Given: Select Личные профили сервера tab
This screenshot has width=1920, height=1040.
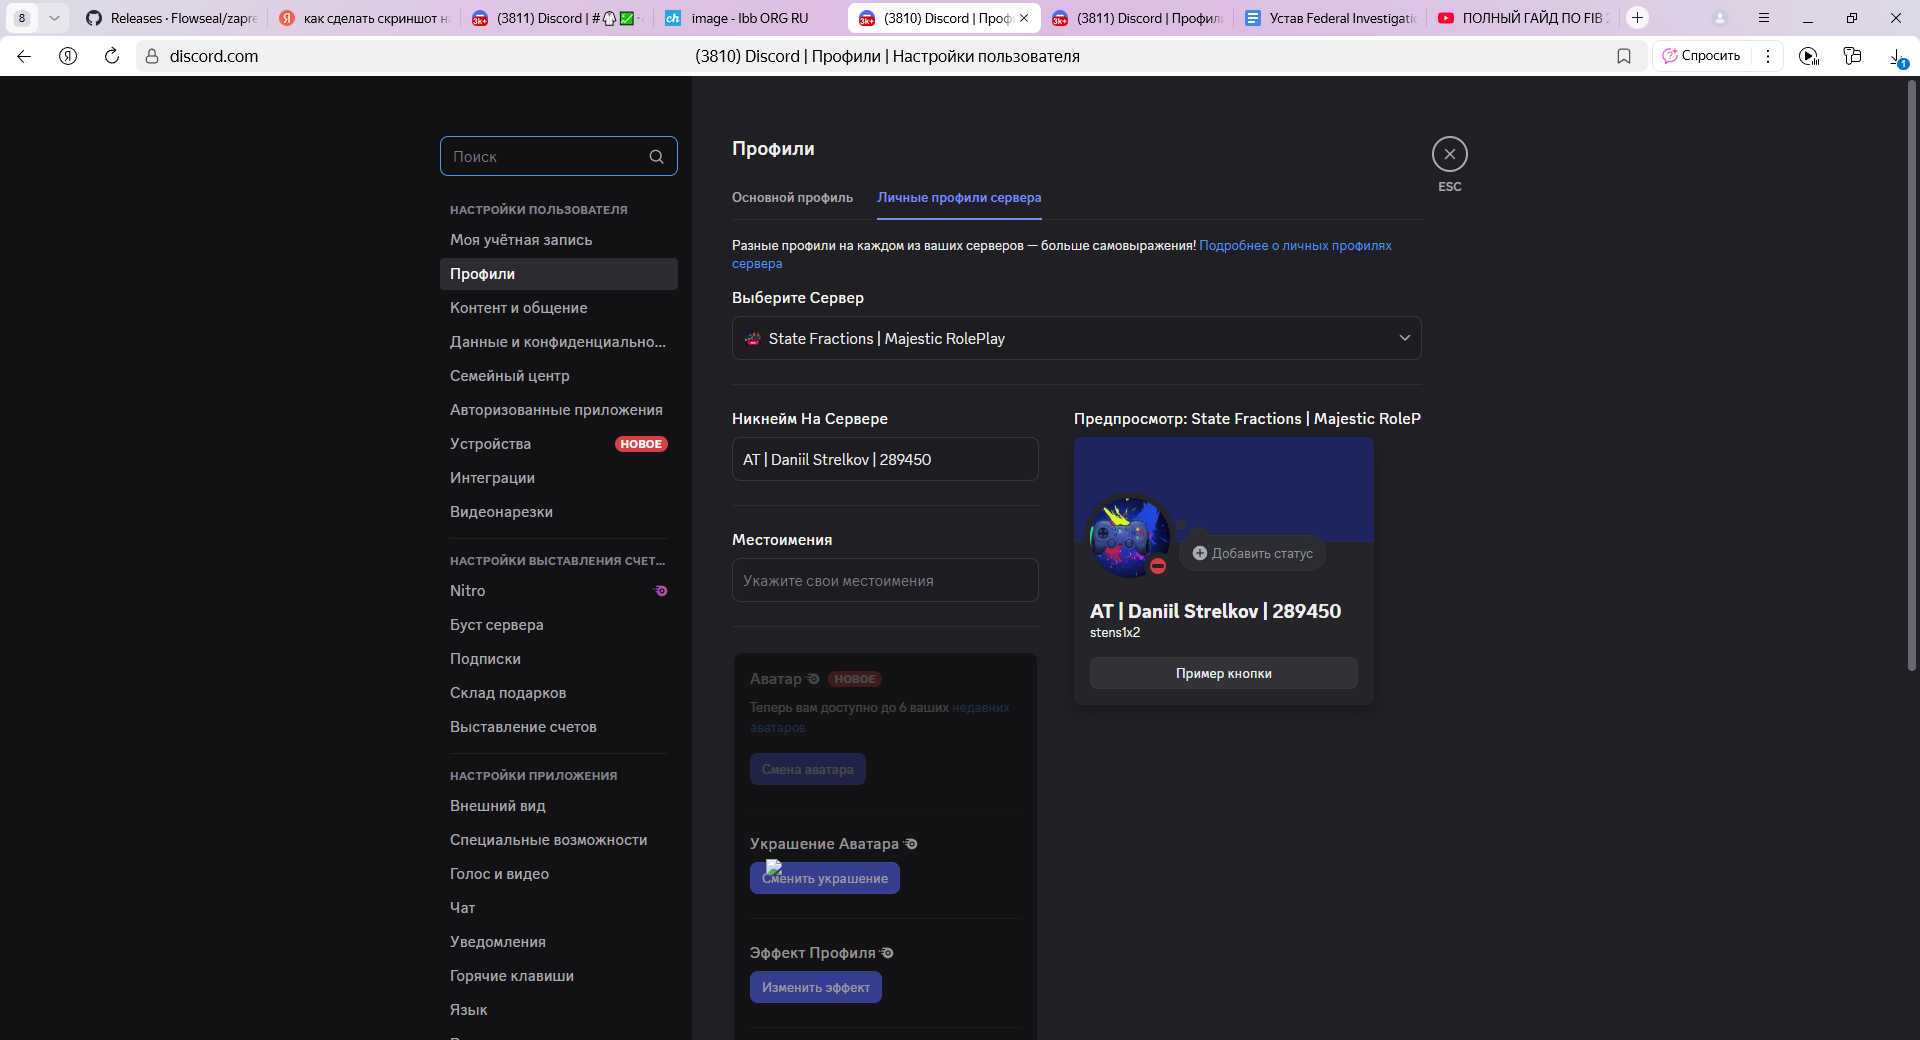Looking at the screenshot, I should click(959, 198).
